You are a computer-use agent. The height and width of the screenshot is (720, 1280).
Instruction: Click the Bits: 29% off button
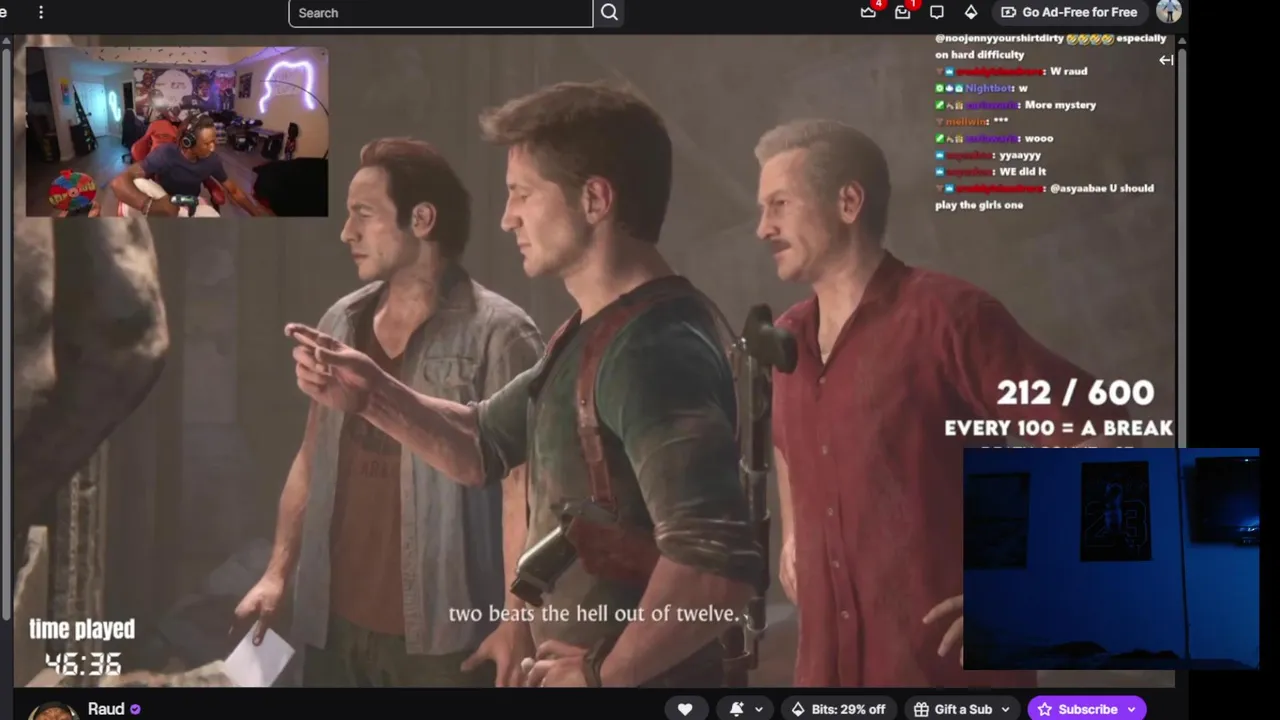pos(839,709)
